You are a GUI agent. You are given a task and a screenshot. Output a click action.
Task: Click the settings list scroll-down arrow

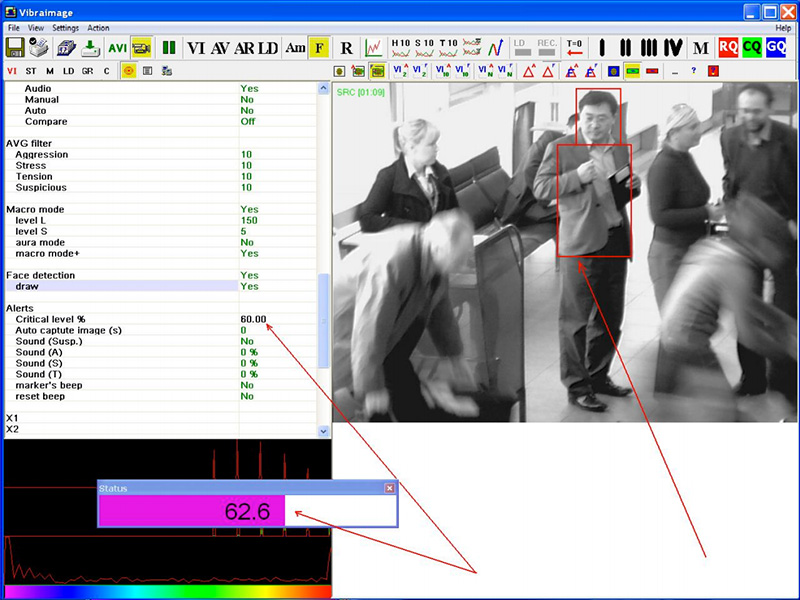pyautogui.click(x=323, y=431)
